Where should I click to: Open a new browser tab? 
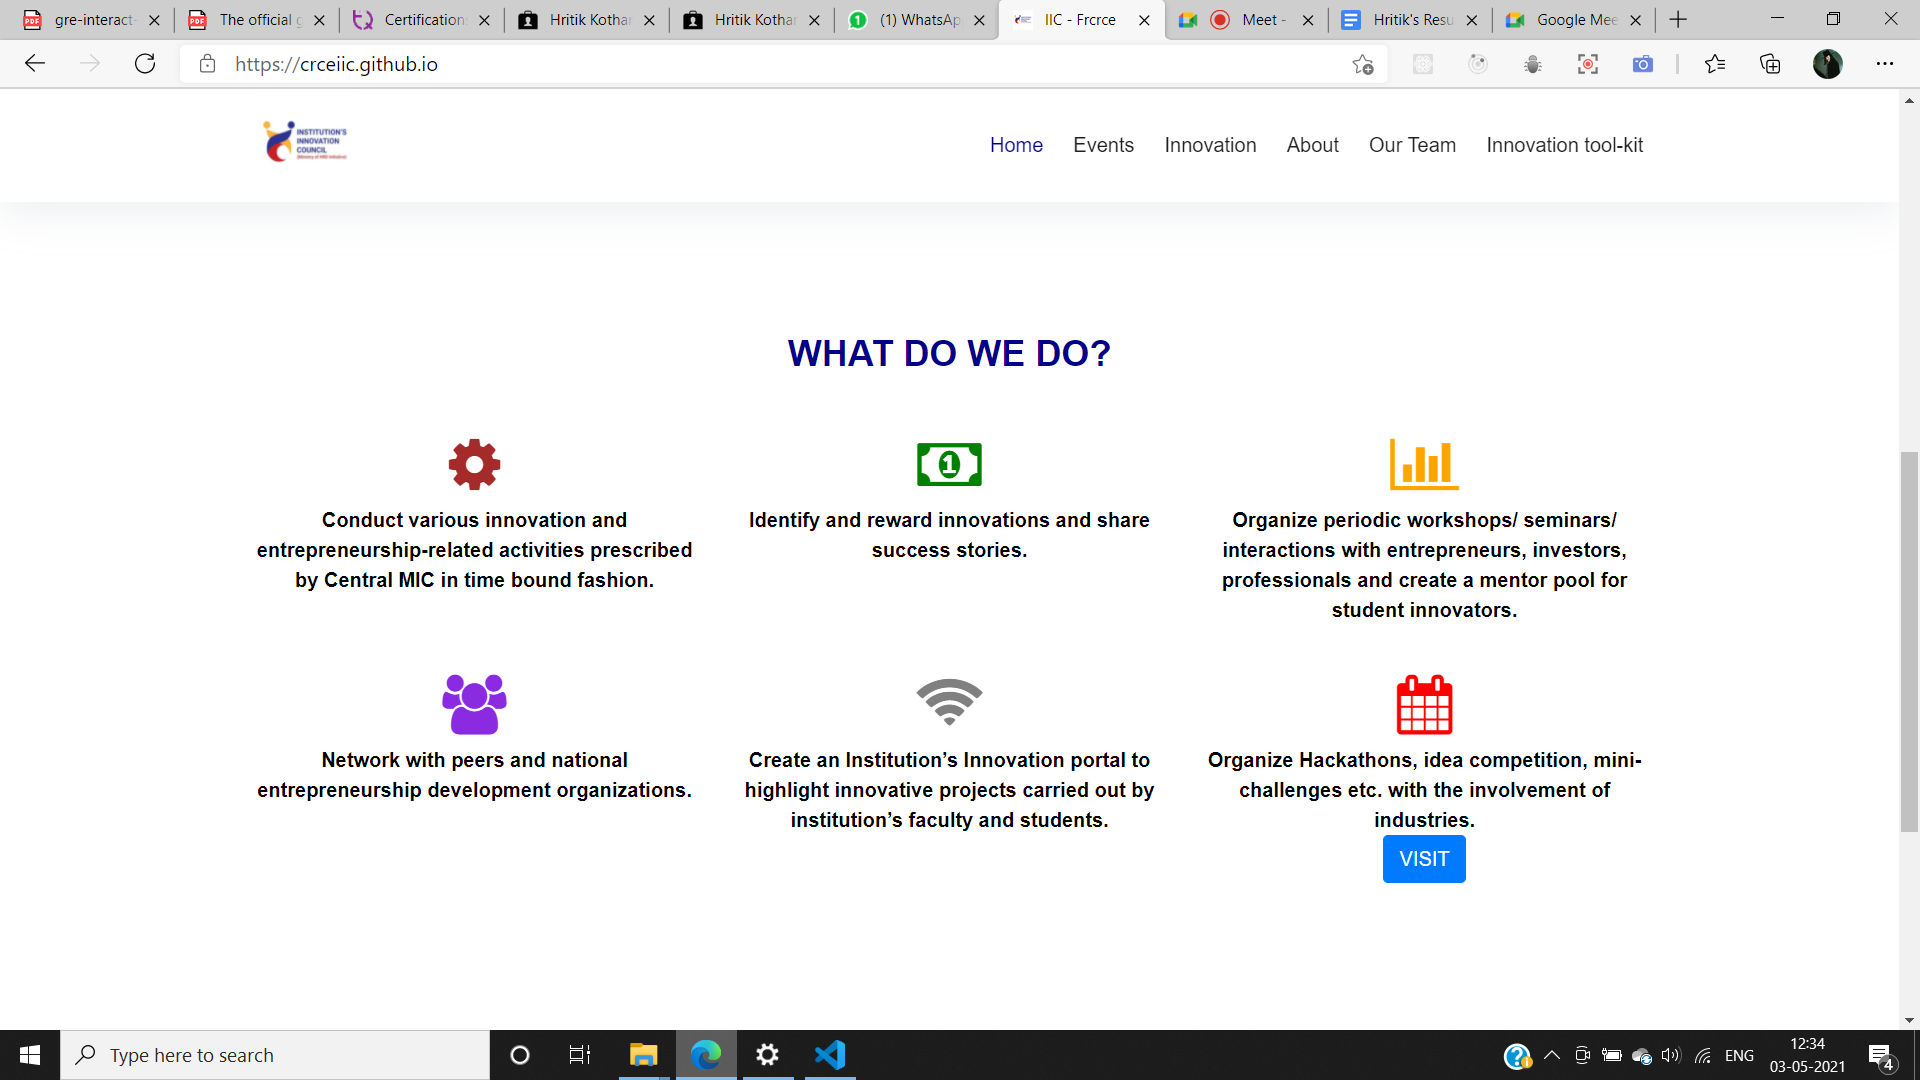tap(1678, 19)
